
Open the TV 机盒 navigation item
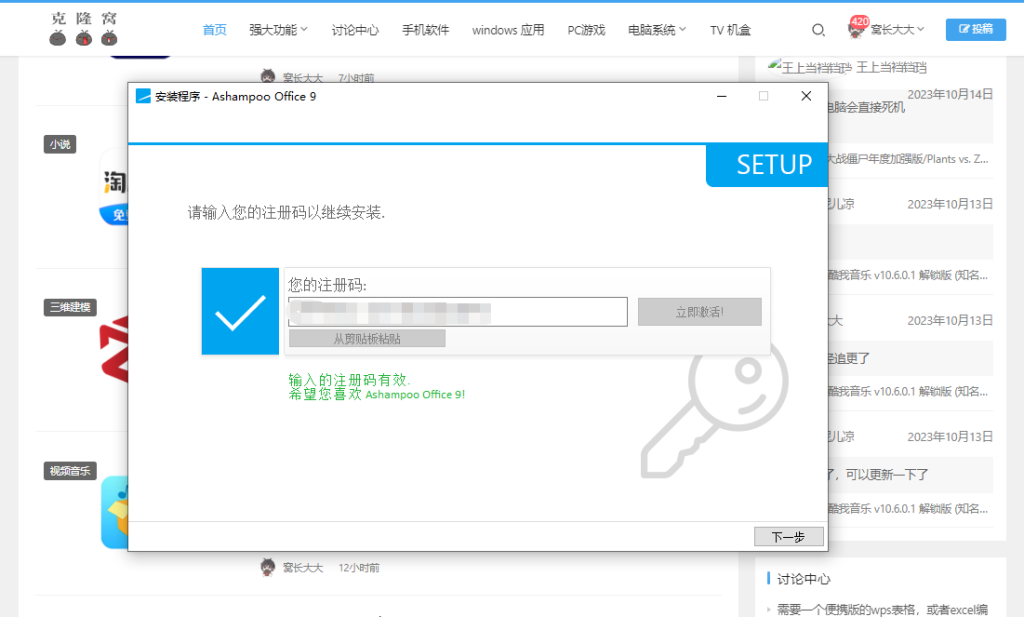pos(730,30)
